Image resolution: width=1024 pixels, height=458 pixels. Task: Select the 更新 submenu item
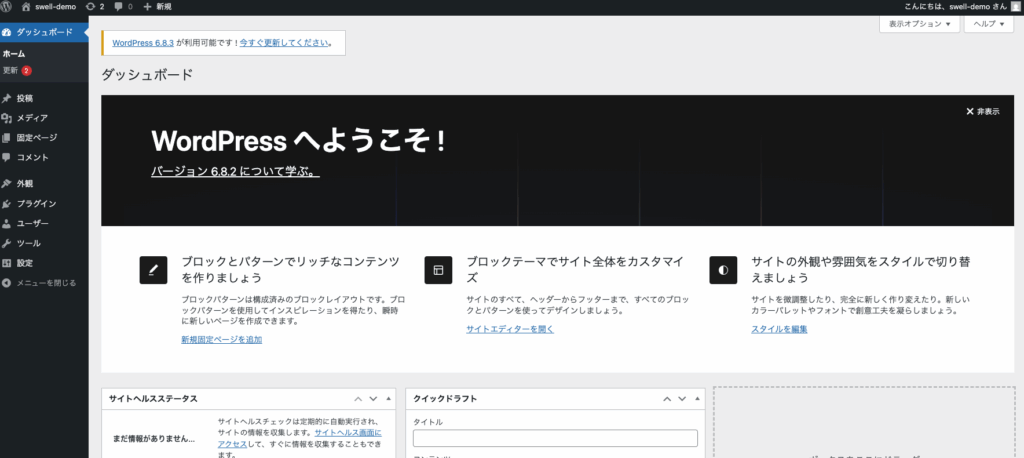point(11,71)
